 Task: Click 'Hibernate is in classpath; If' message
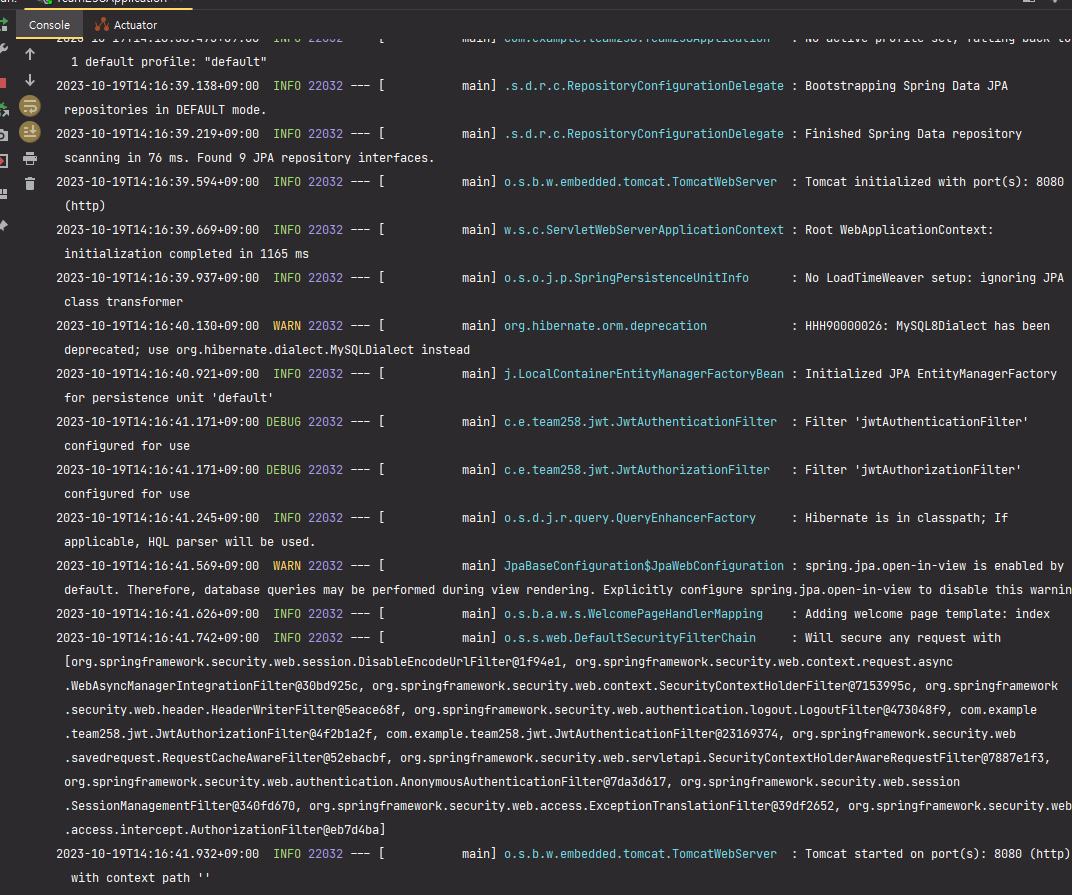click(906, 518)
